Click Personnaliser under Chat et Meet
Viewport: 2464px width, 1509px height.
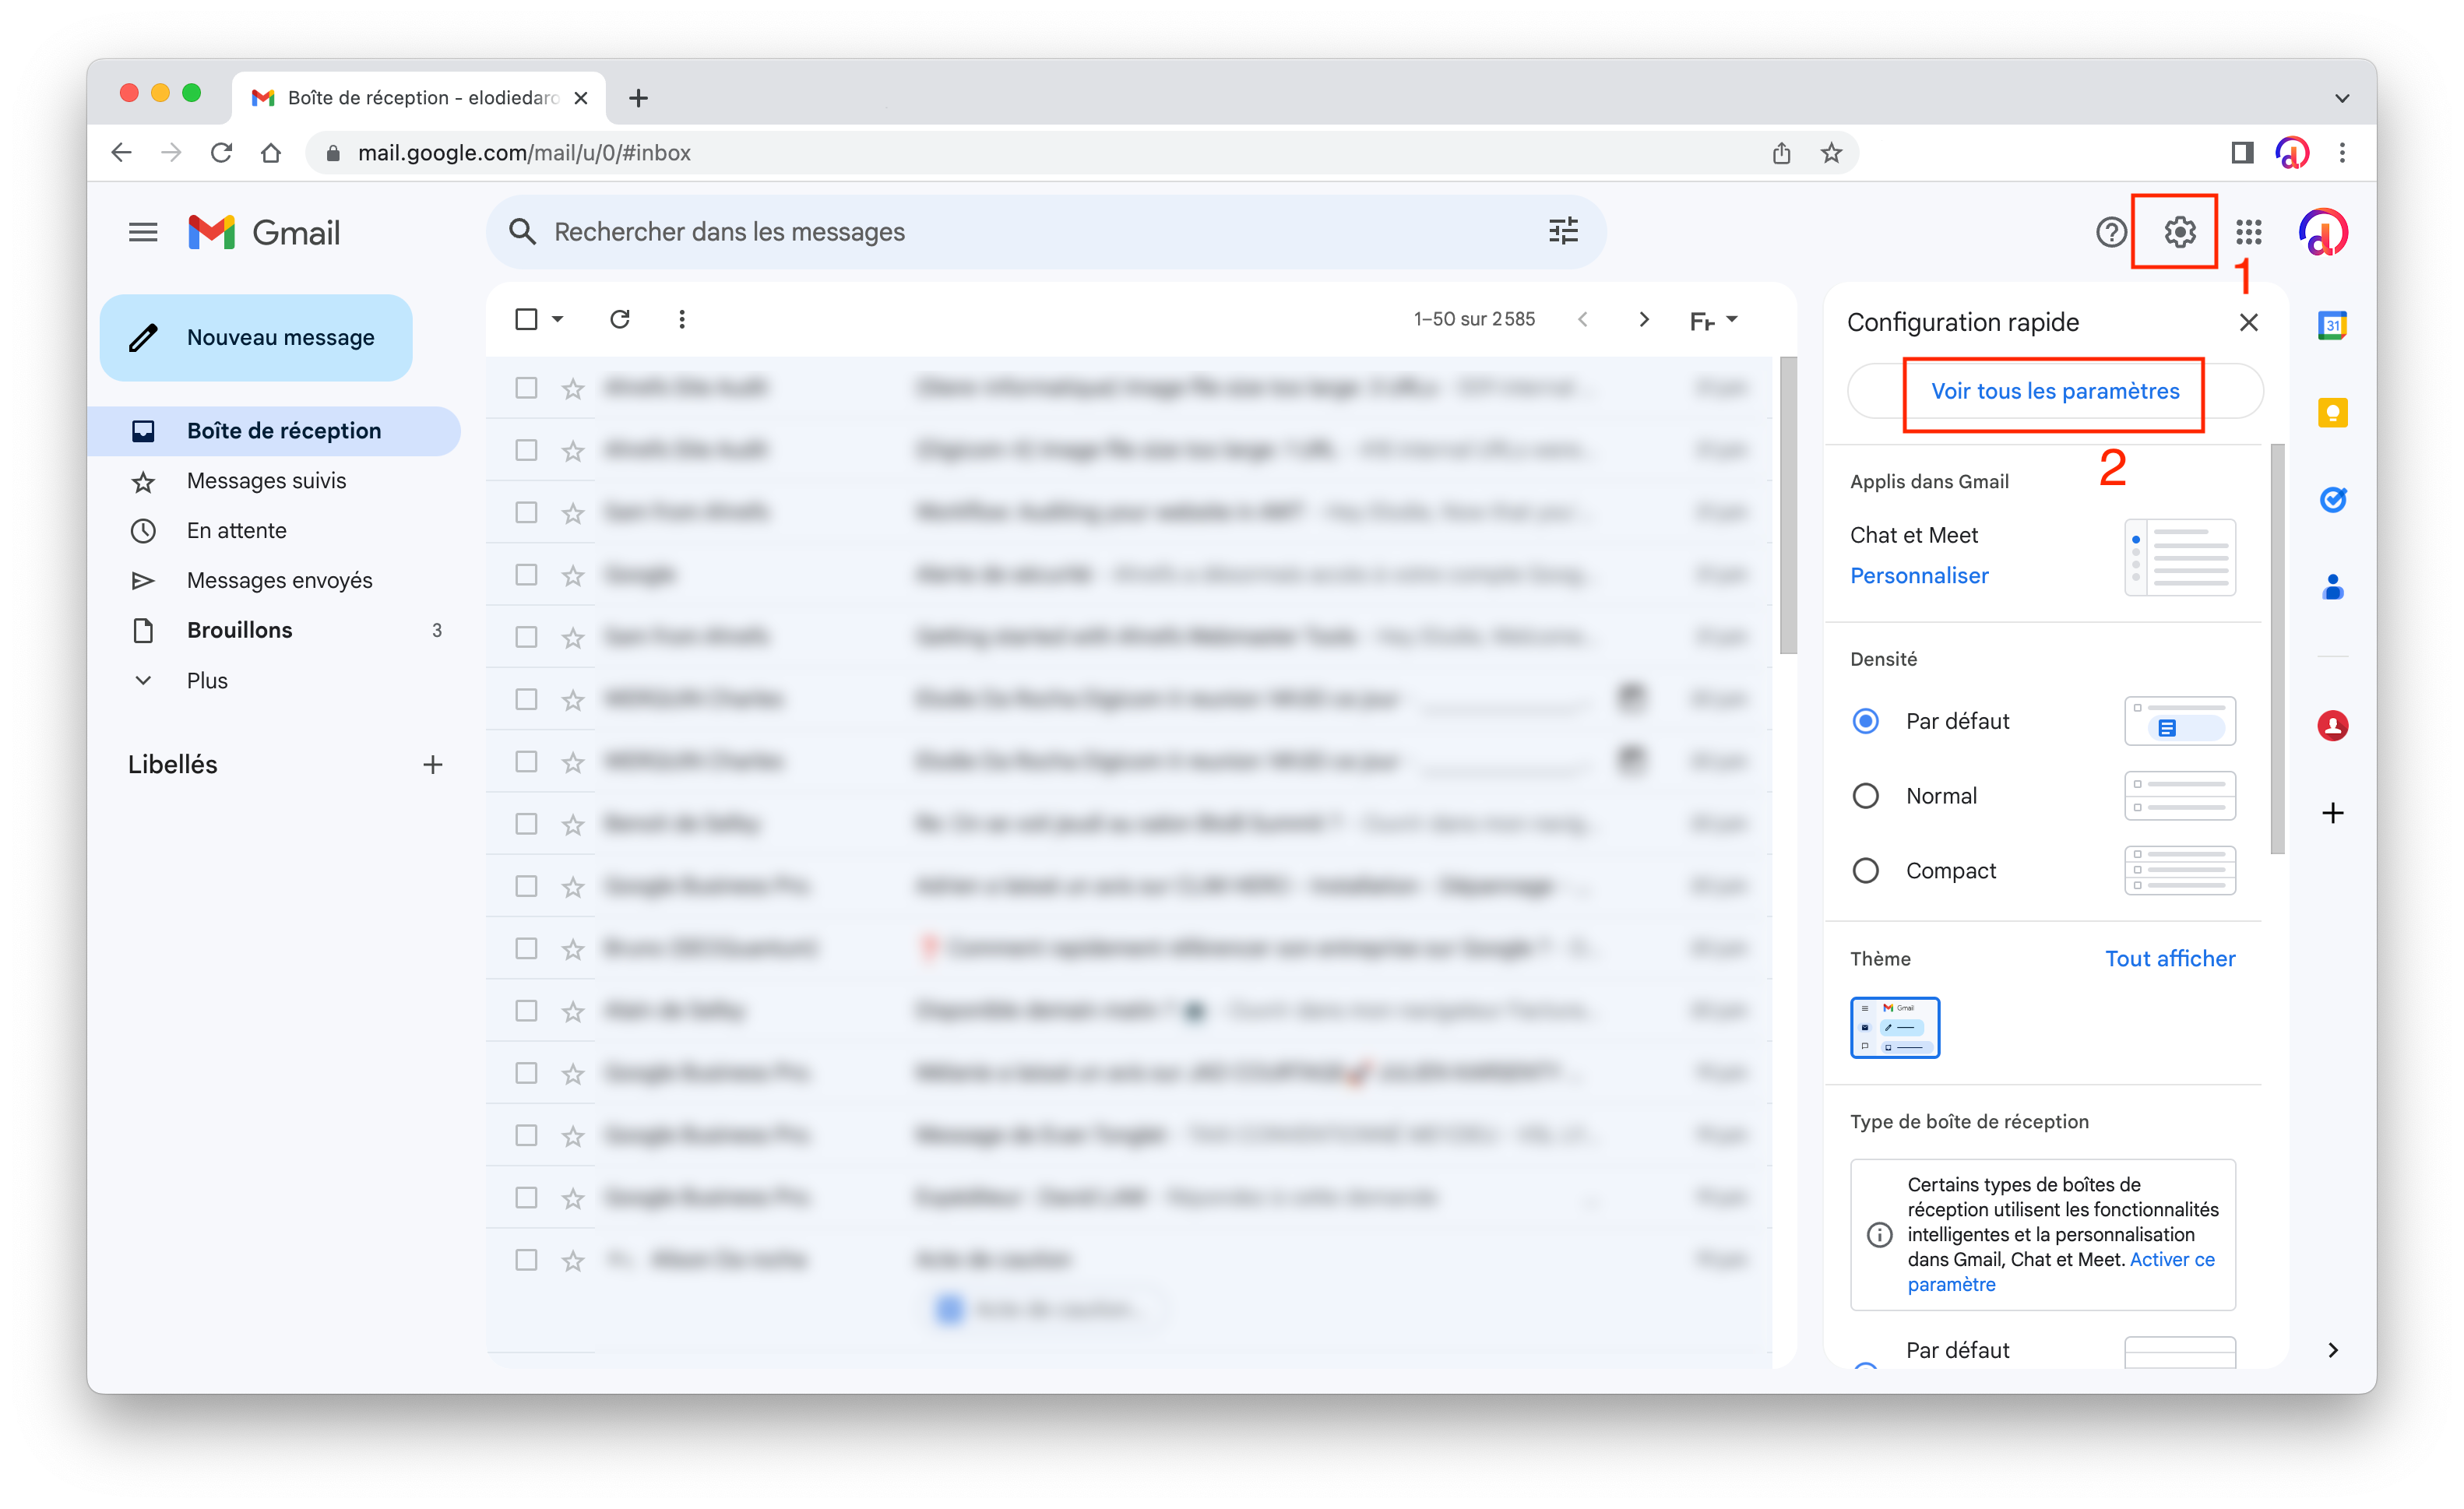tap(1918, 576)
